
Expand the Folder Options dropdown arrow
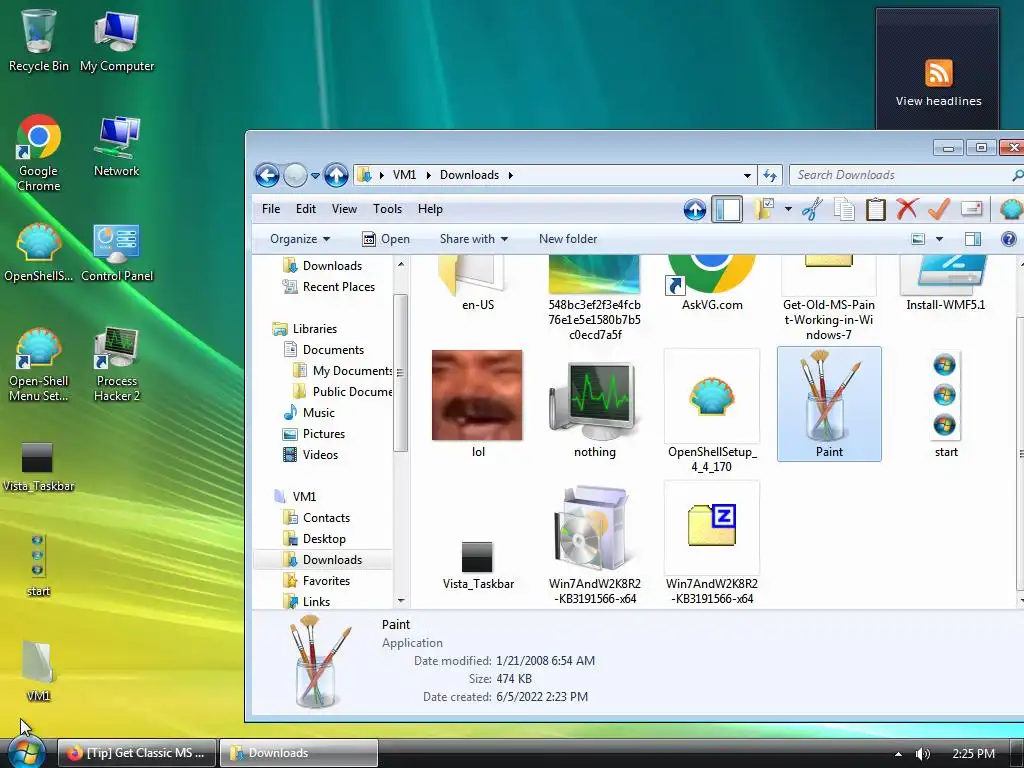click(788, 210)
